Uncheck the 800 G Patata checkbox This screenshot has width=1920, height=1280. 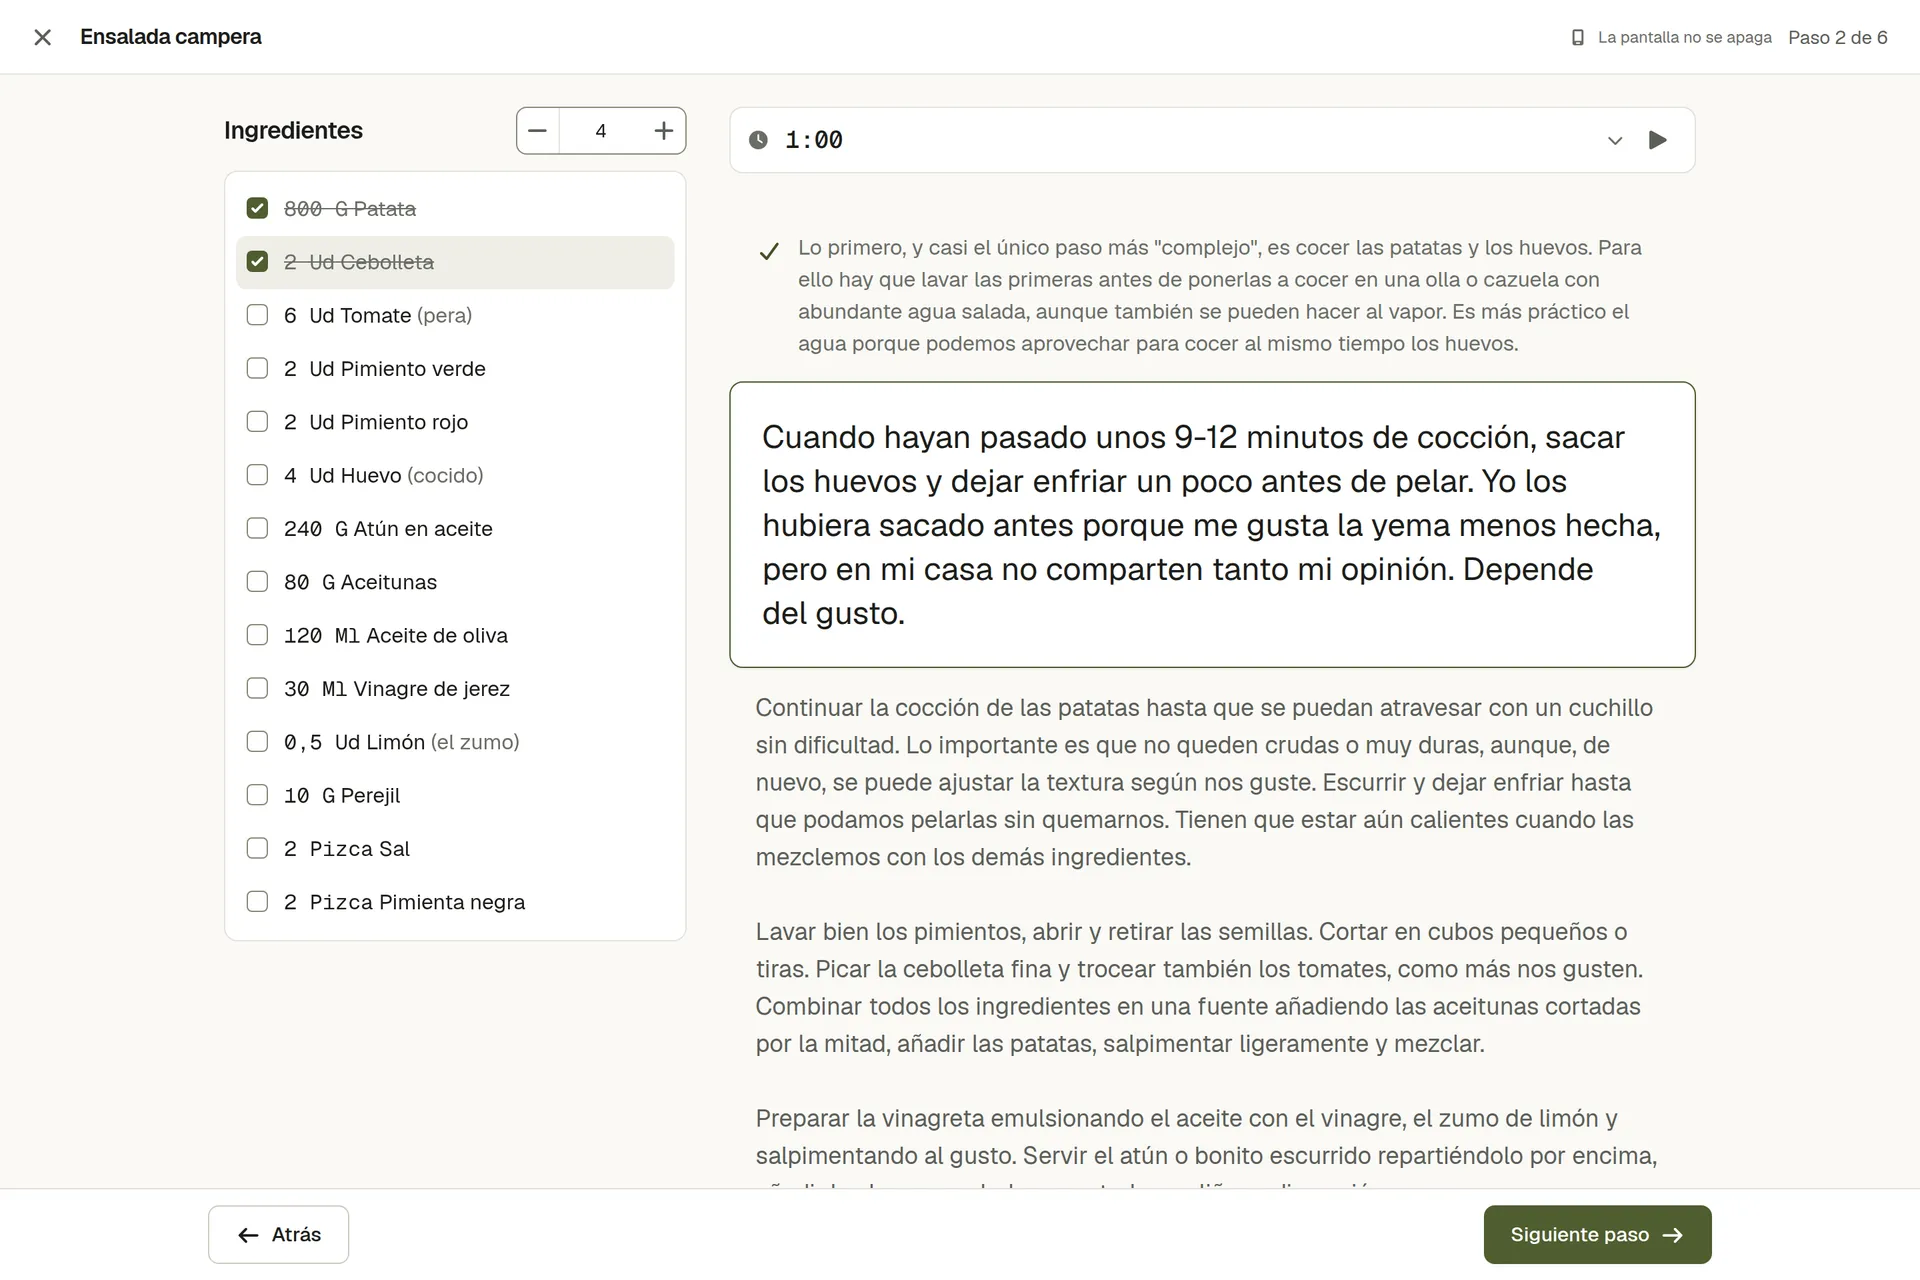coord(257,208)
